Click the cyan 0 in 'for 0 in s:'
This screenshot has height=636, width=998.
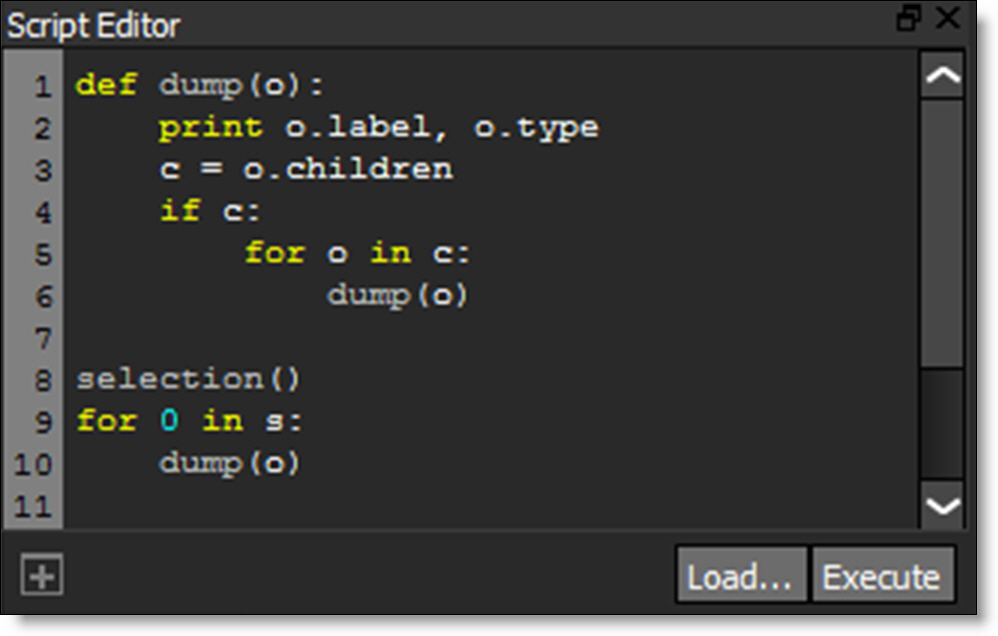click(169, 421)
